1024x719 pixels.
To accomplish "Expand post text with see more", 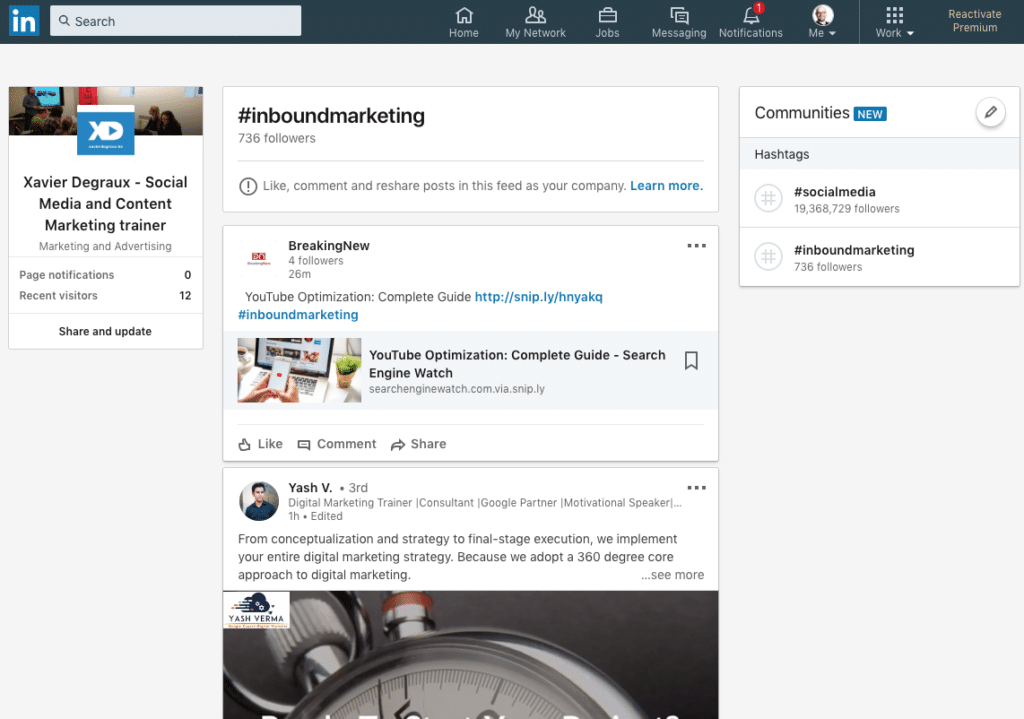I will [x=672, y=575].
